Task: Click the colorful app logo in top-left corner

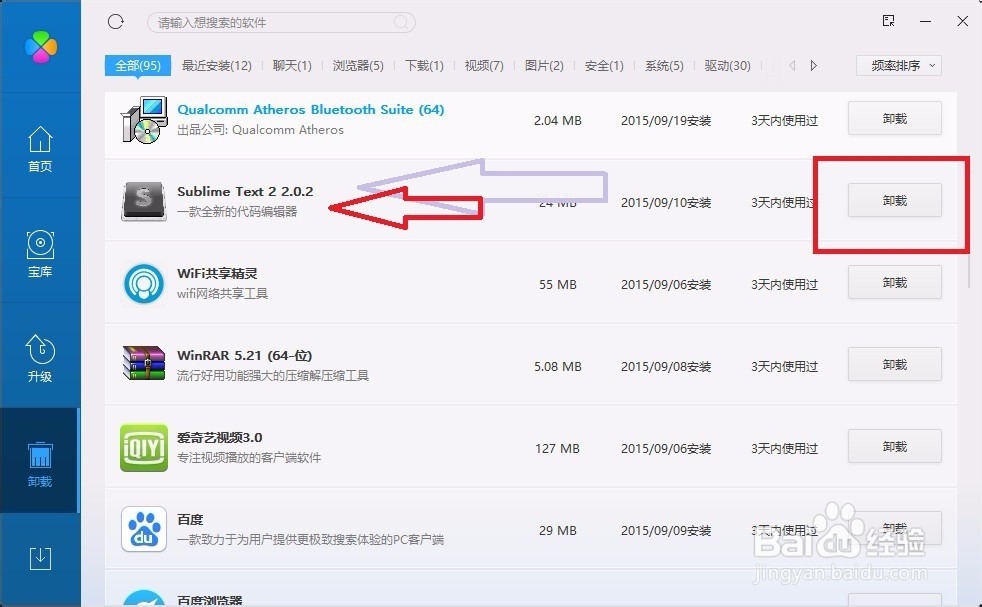Action: pos(40,45)
